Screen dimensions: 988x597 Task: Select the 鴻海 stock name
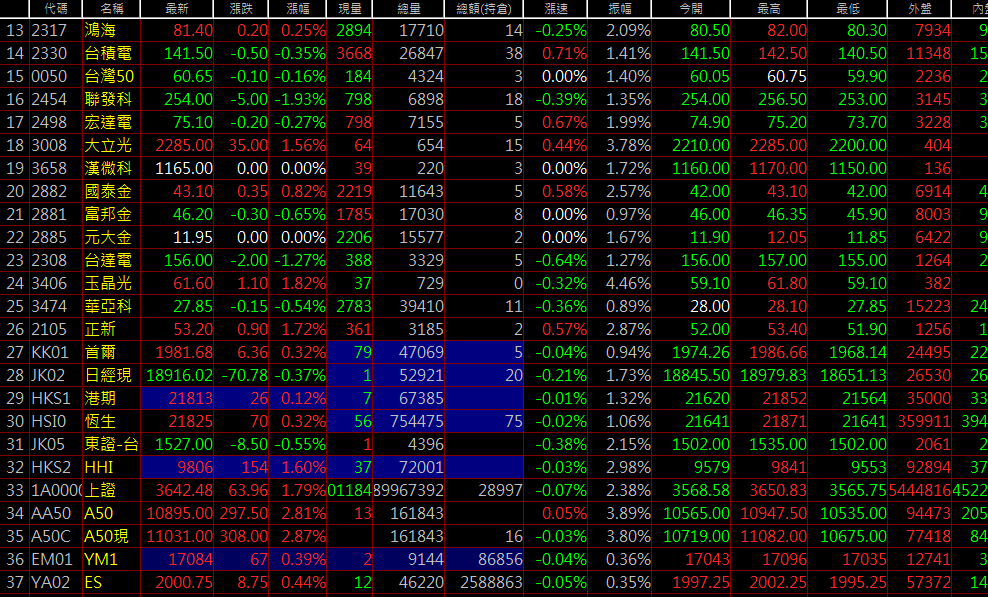100,30
